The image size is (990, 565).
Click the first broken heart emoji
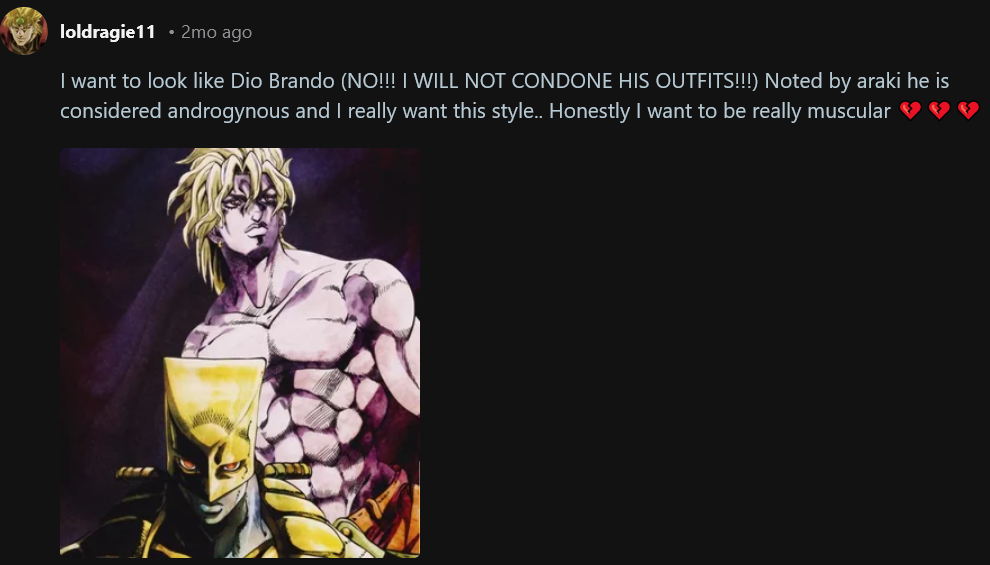910,111
